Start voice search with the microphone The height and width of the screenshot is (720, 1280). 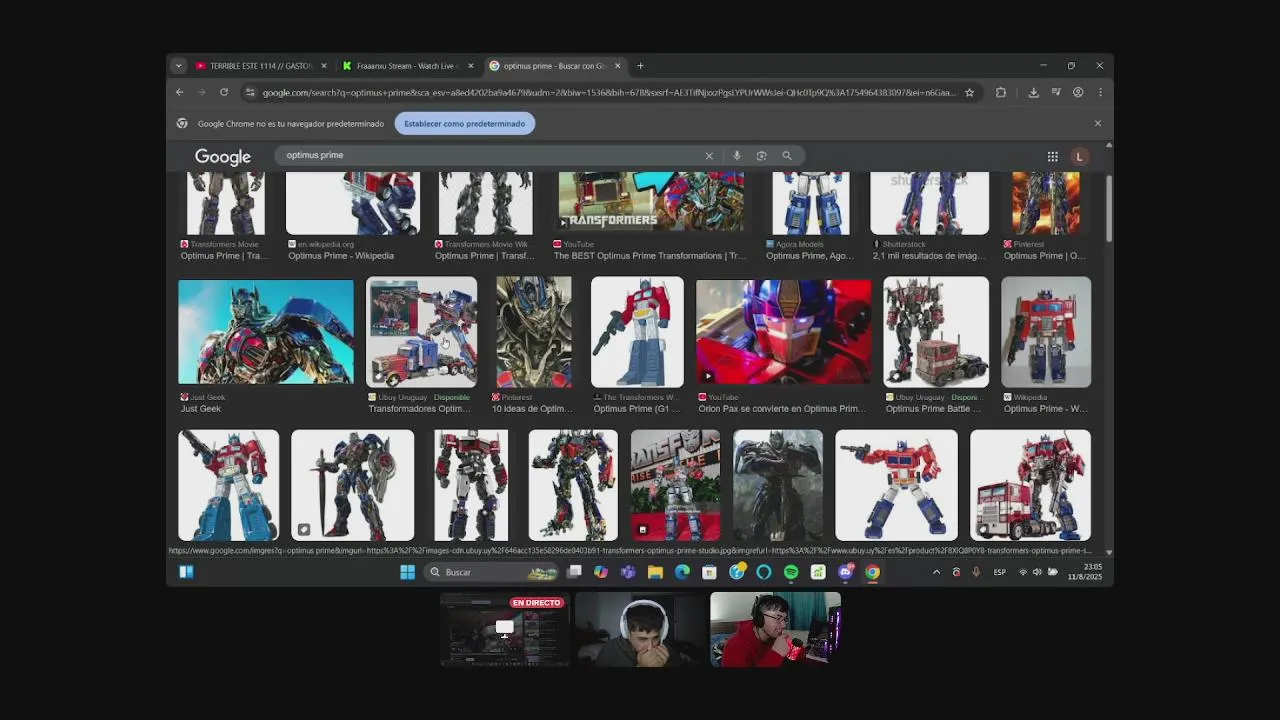click(x=737, y=156)
